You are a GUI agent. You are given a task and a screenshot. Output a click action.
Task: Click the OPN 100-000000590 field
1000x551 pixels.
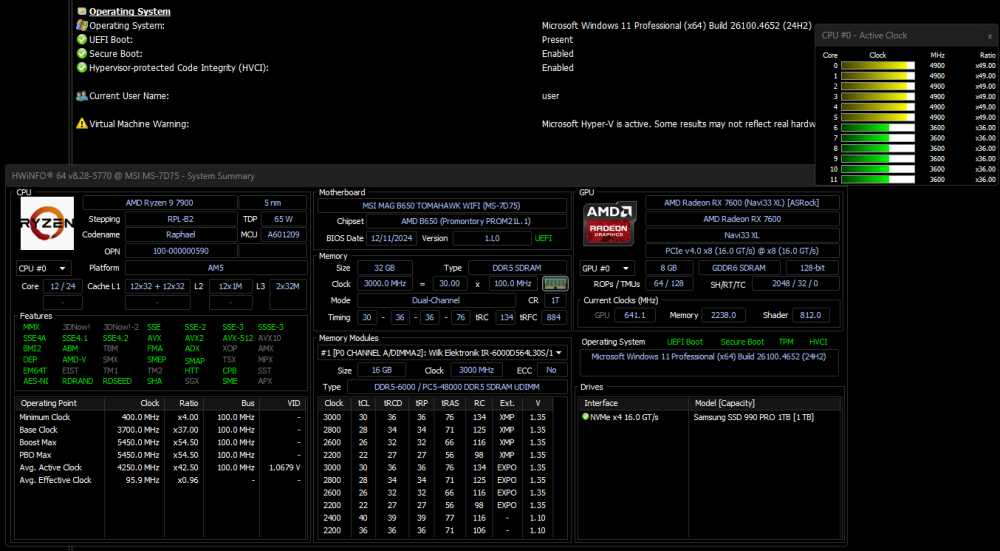180,251
